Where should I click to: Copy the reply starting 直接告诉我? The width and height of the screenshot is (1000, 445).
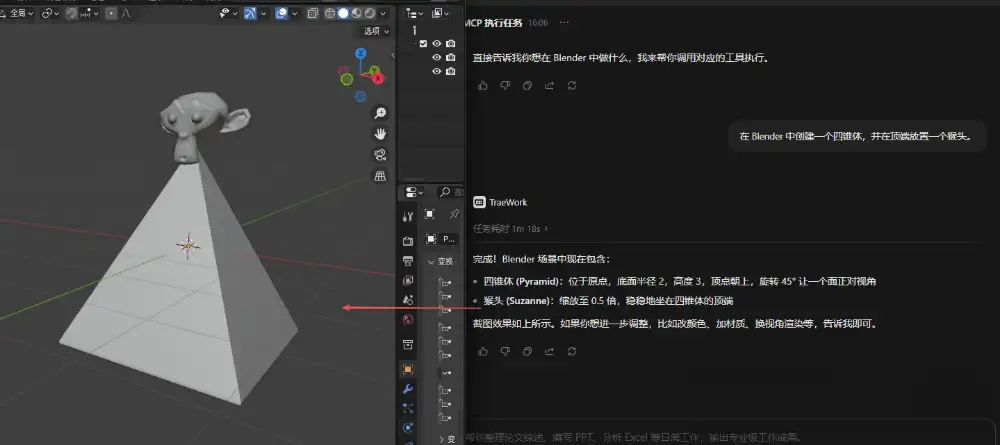(x=527, y=85)
